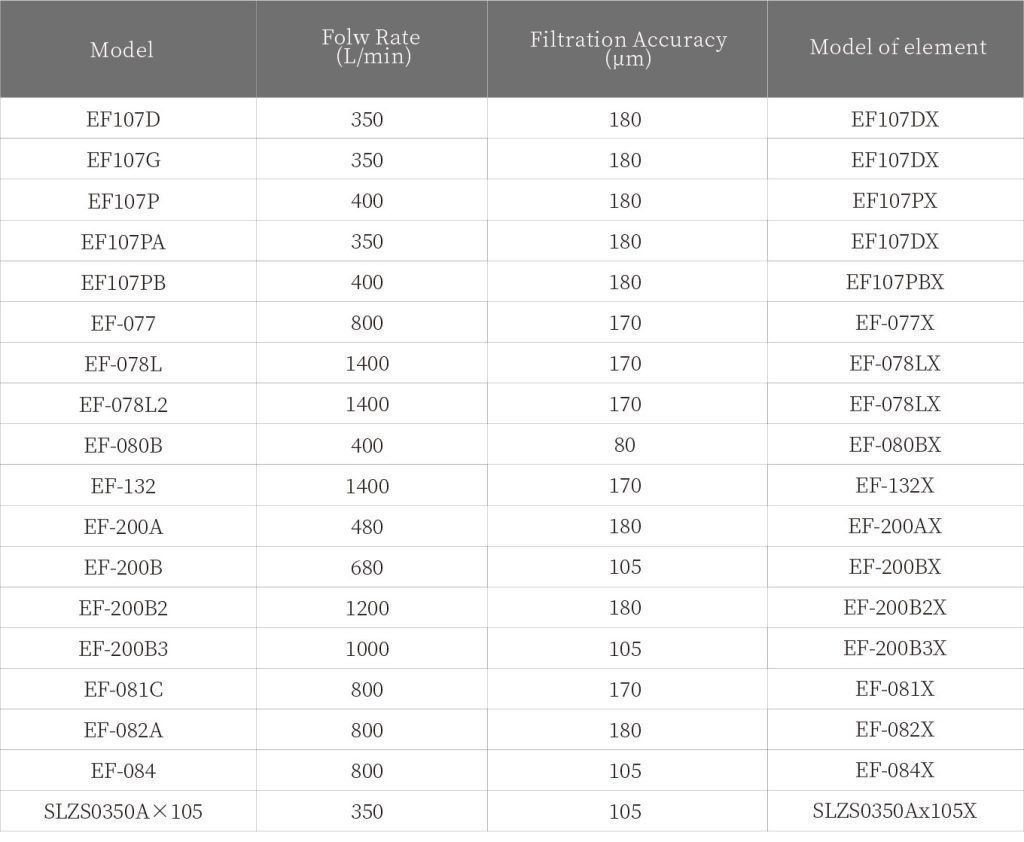Select the EF-084 model cell
This screenshot has height=842, width=1024.
(123, 771)
